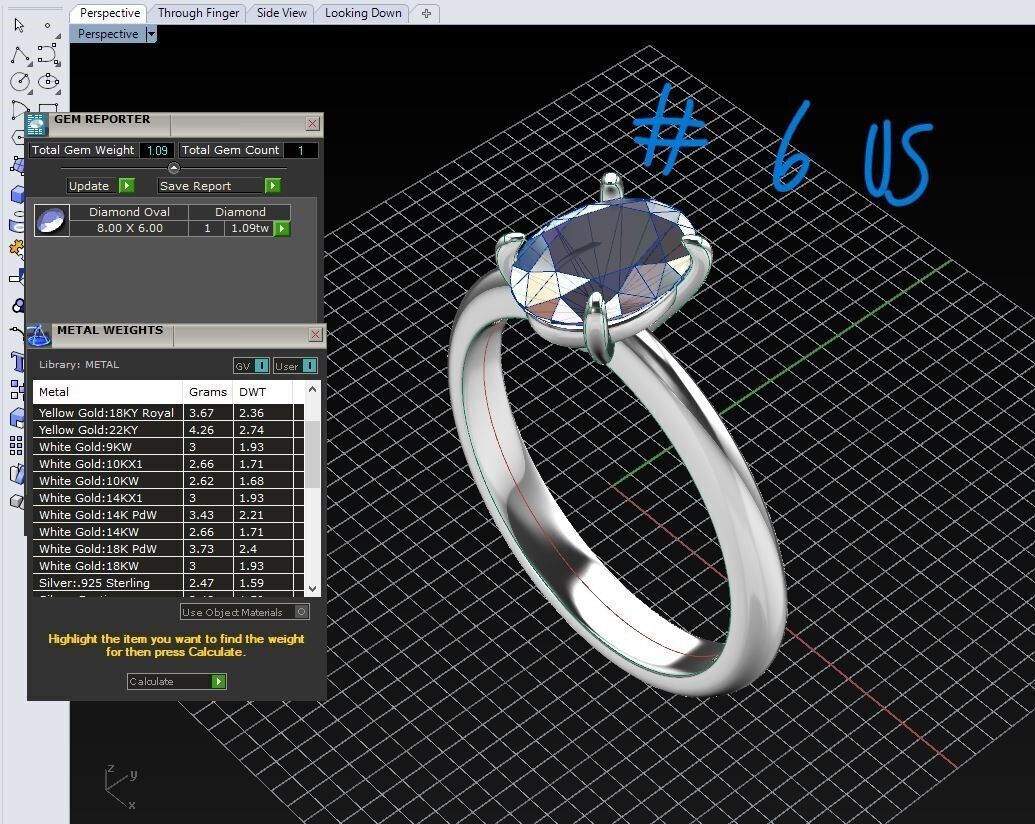Click green arrow beside 1.09tw
This screenshot has width=1035, height=824.
coord(282,228)
